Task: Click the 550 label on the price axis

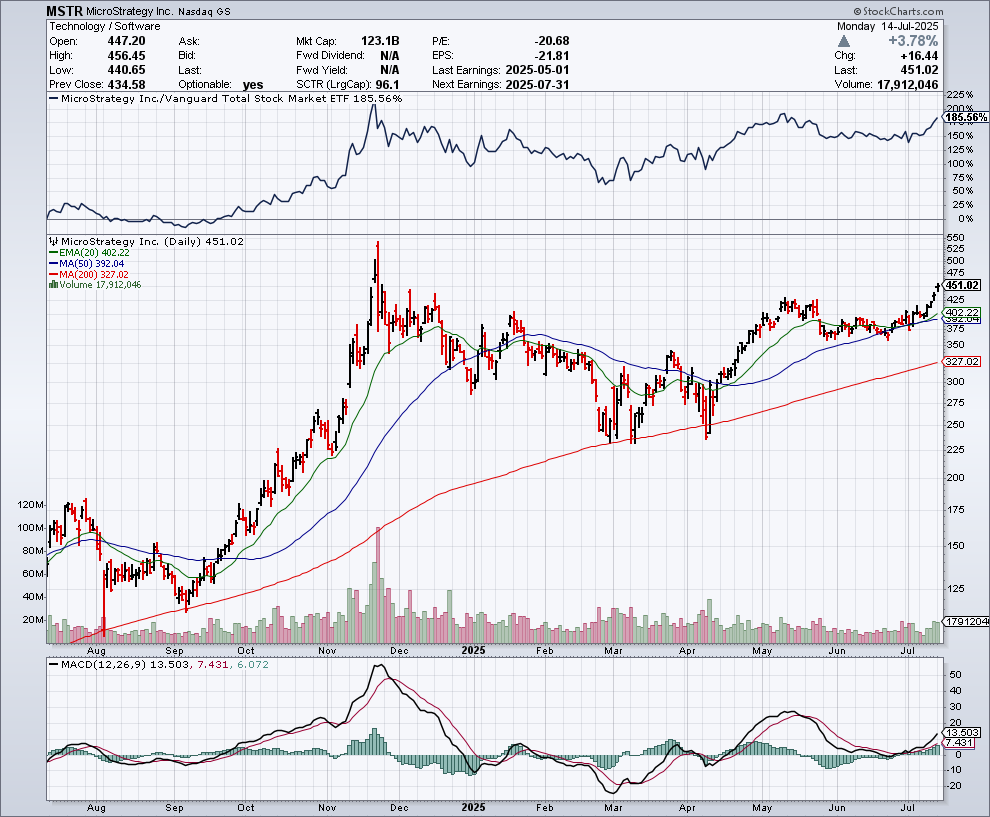Action: tap(956, 238)
